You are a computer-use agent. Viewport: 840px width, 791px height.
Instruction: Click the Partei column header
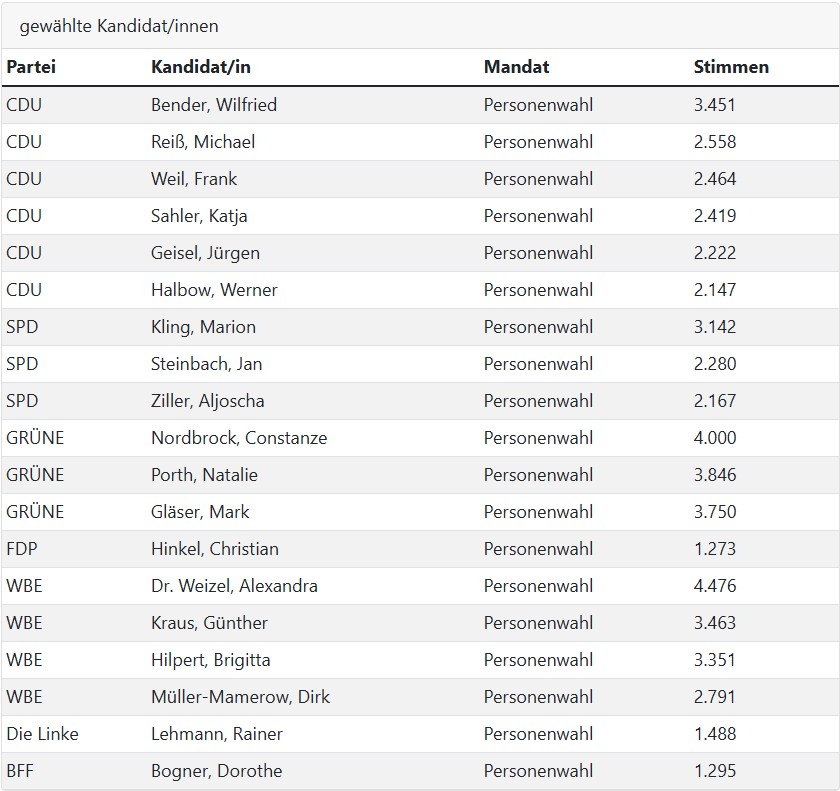pyautogui.click(x=31, y=67)
